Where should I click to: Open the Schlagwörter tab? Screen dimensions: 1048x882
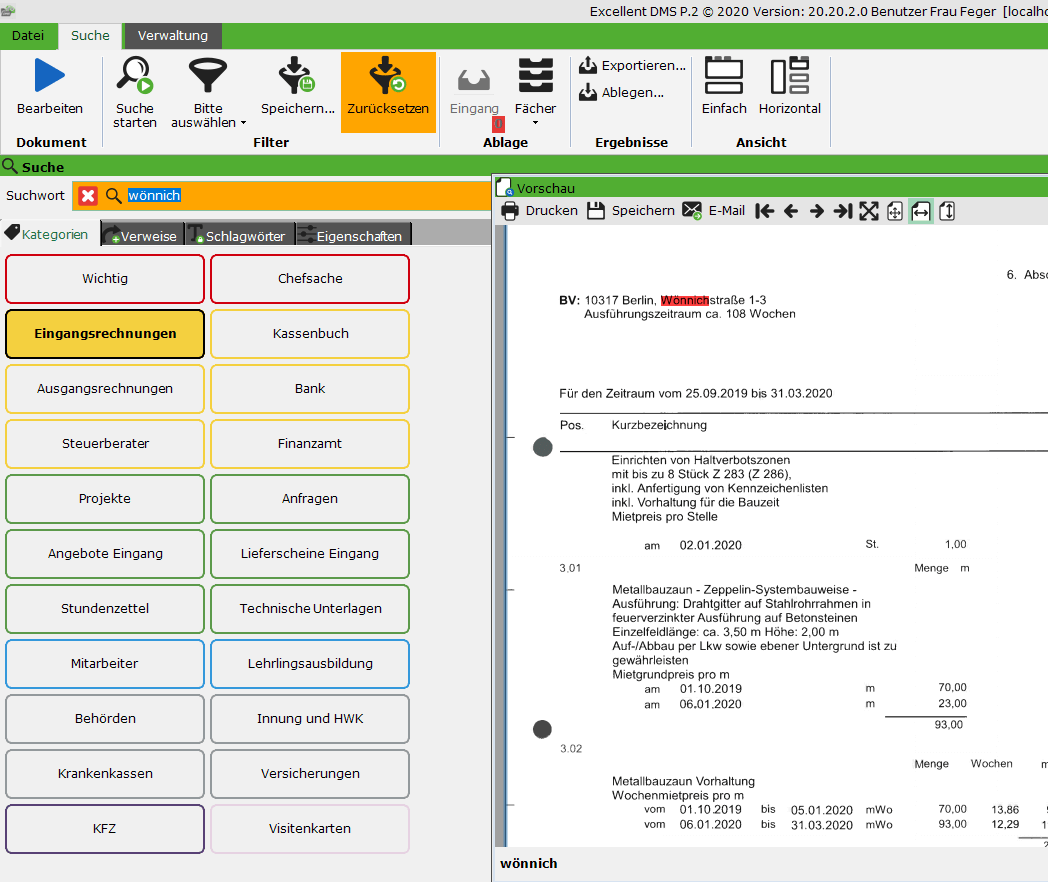coord(239,235)
